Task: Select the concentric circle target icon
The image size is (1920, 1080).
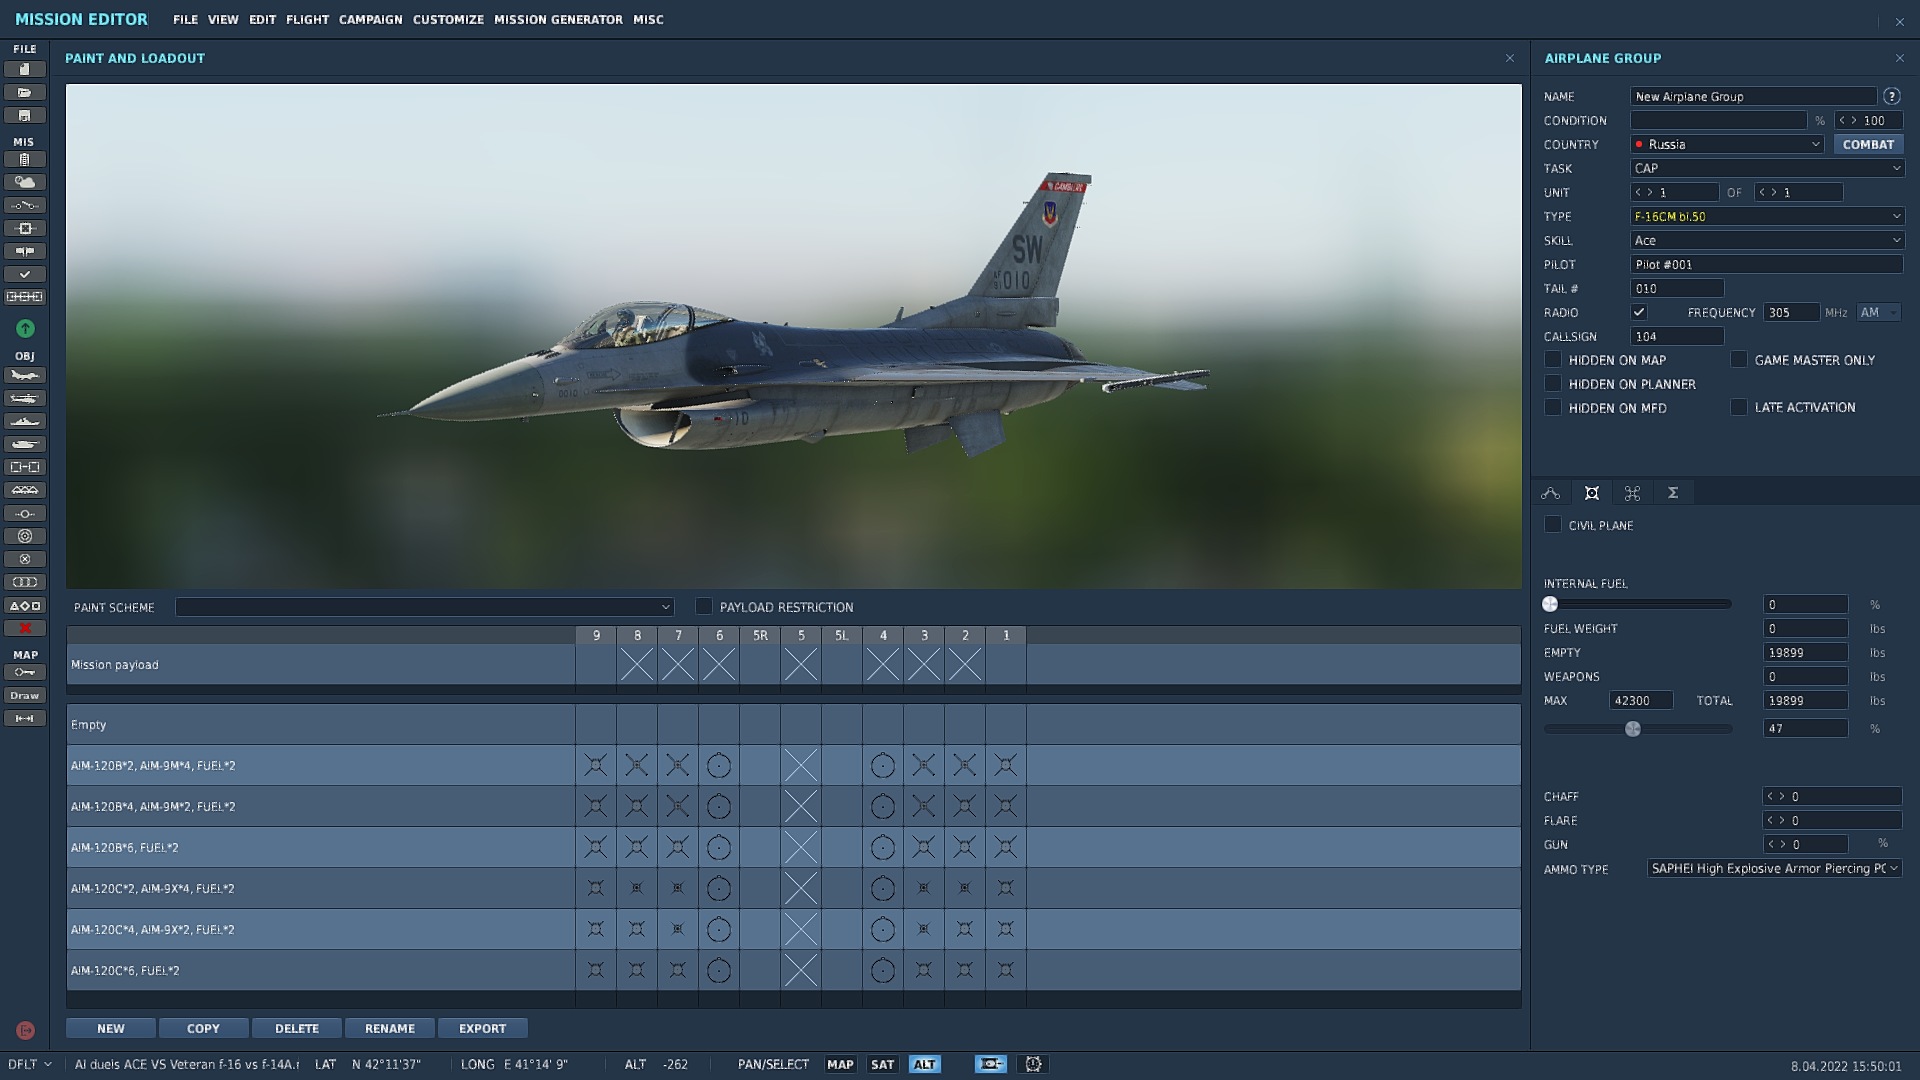Action: point(25,536)
